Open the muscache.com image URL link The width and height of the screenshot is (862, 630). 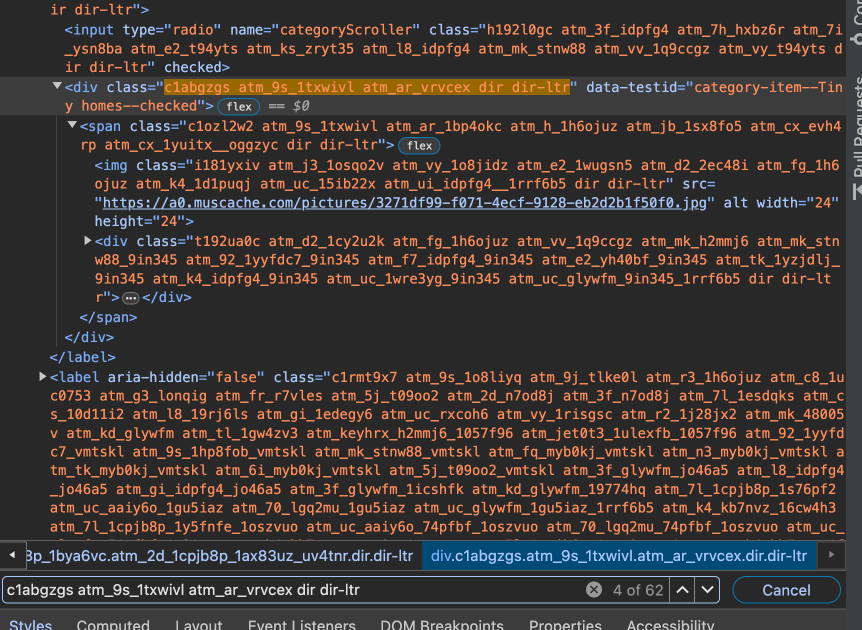[404, 203]
